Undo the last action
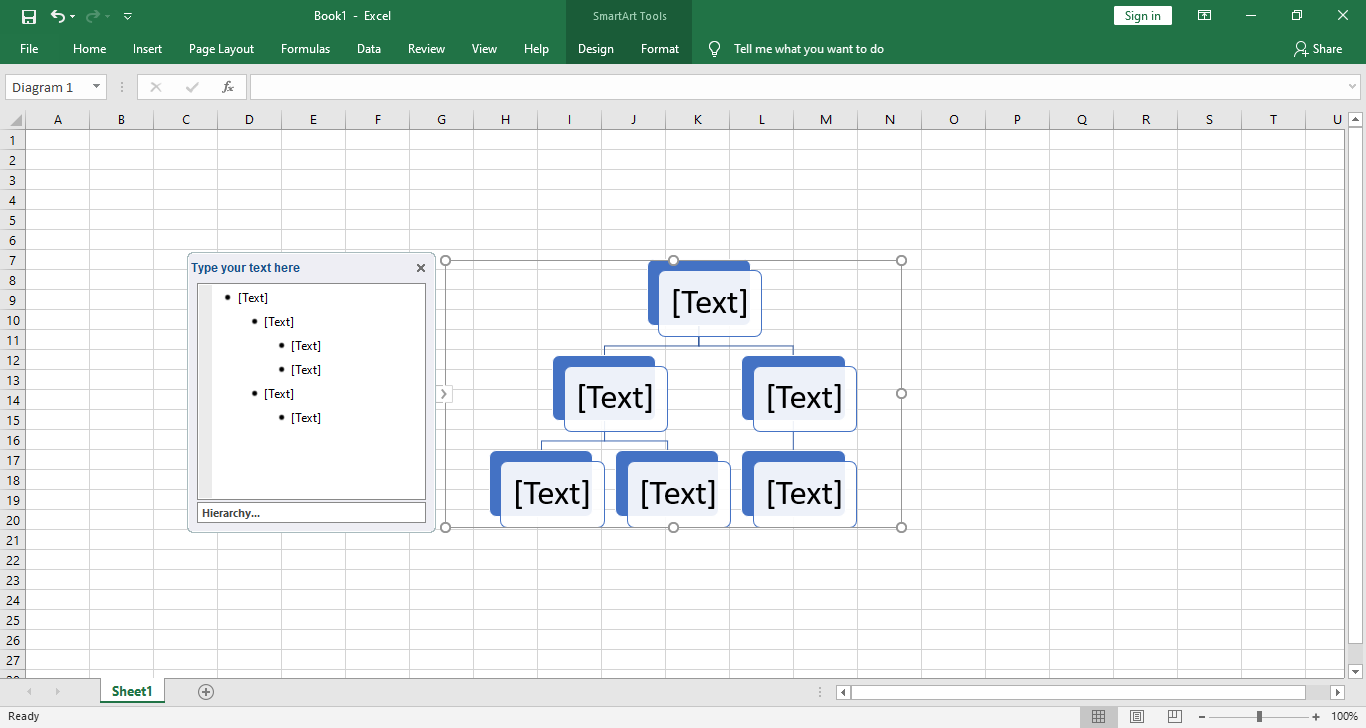This screenshot has height=728, width=1366. [x=56, y=16]
